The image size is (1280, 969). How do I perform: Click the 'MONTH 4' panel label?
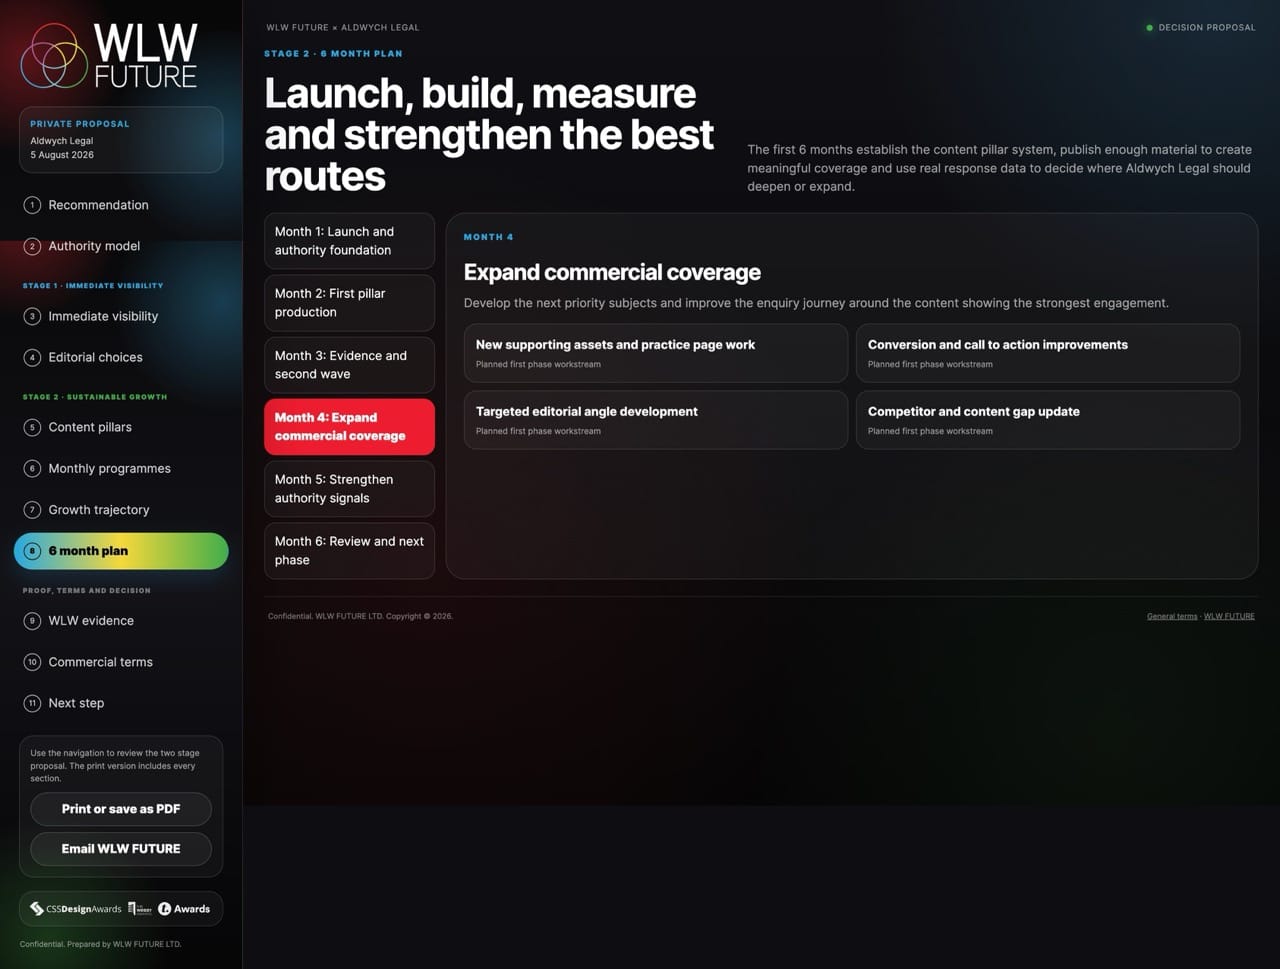(x=489, y=237)
